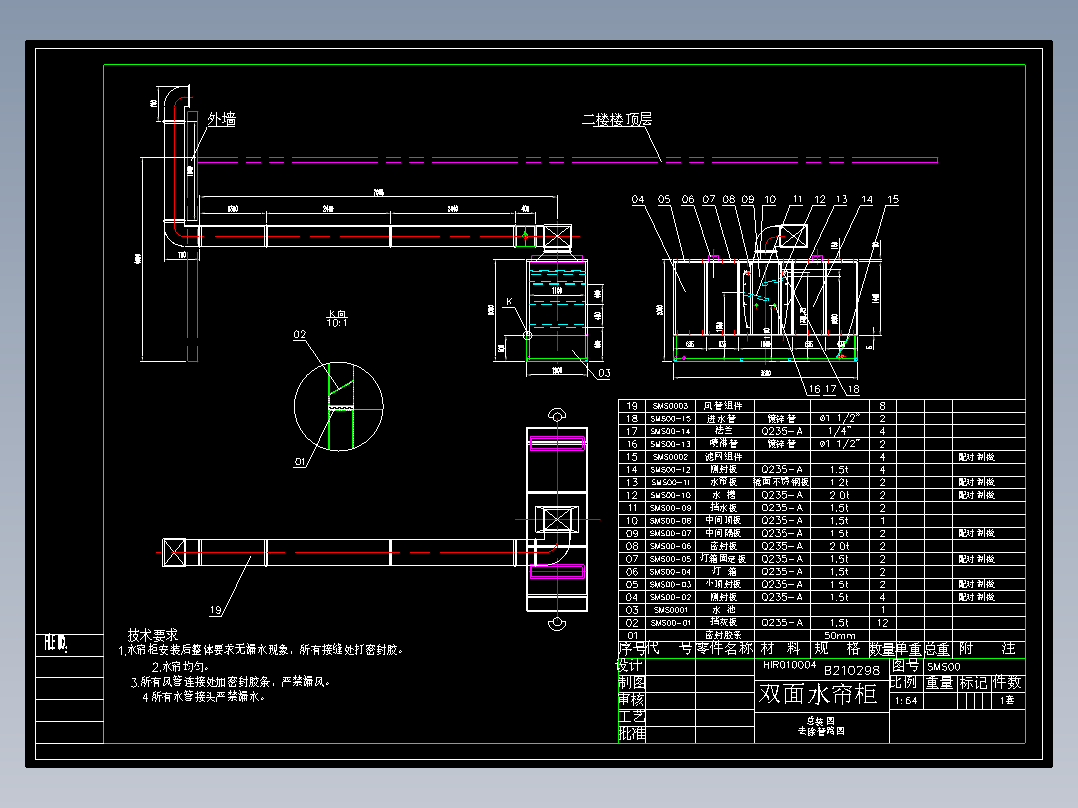Click the 规格 column header
Viewport: 1078px width, 808px height.
coord(837,648)
